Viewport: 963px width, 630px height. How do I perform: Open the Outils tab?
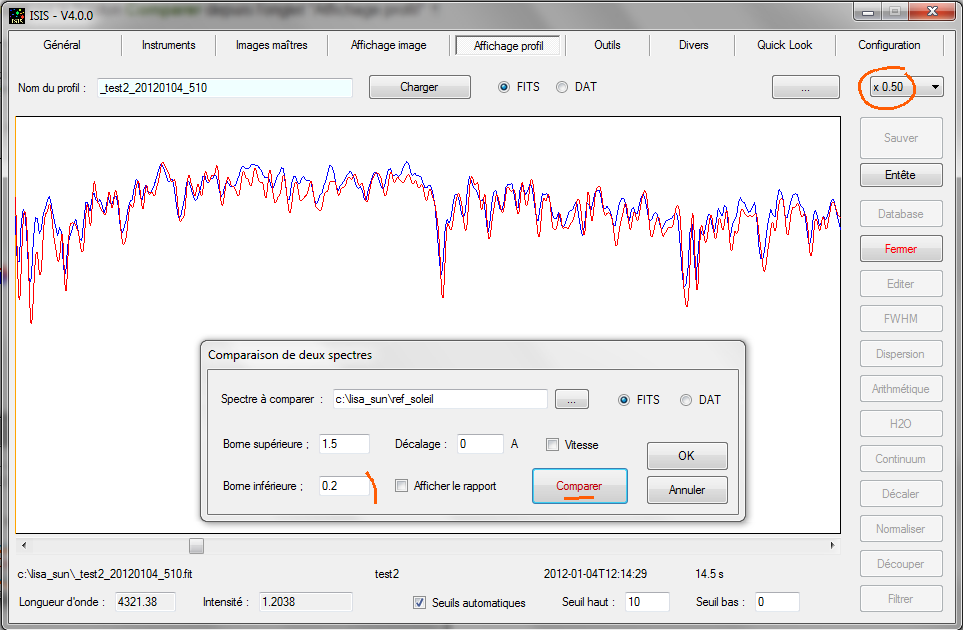[607, 45]
